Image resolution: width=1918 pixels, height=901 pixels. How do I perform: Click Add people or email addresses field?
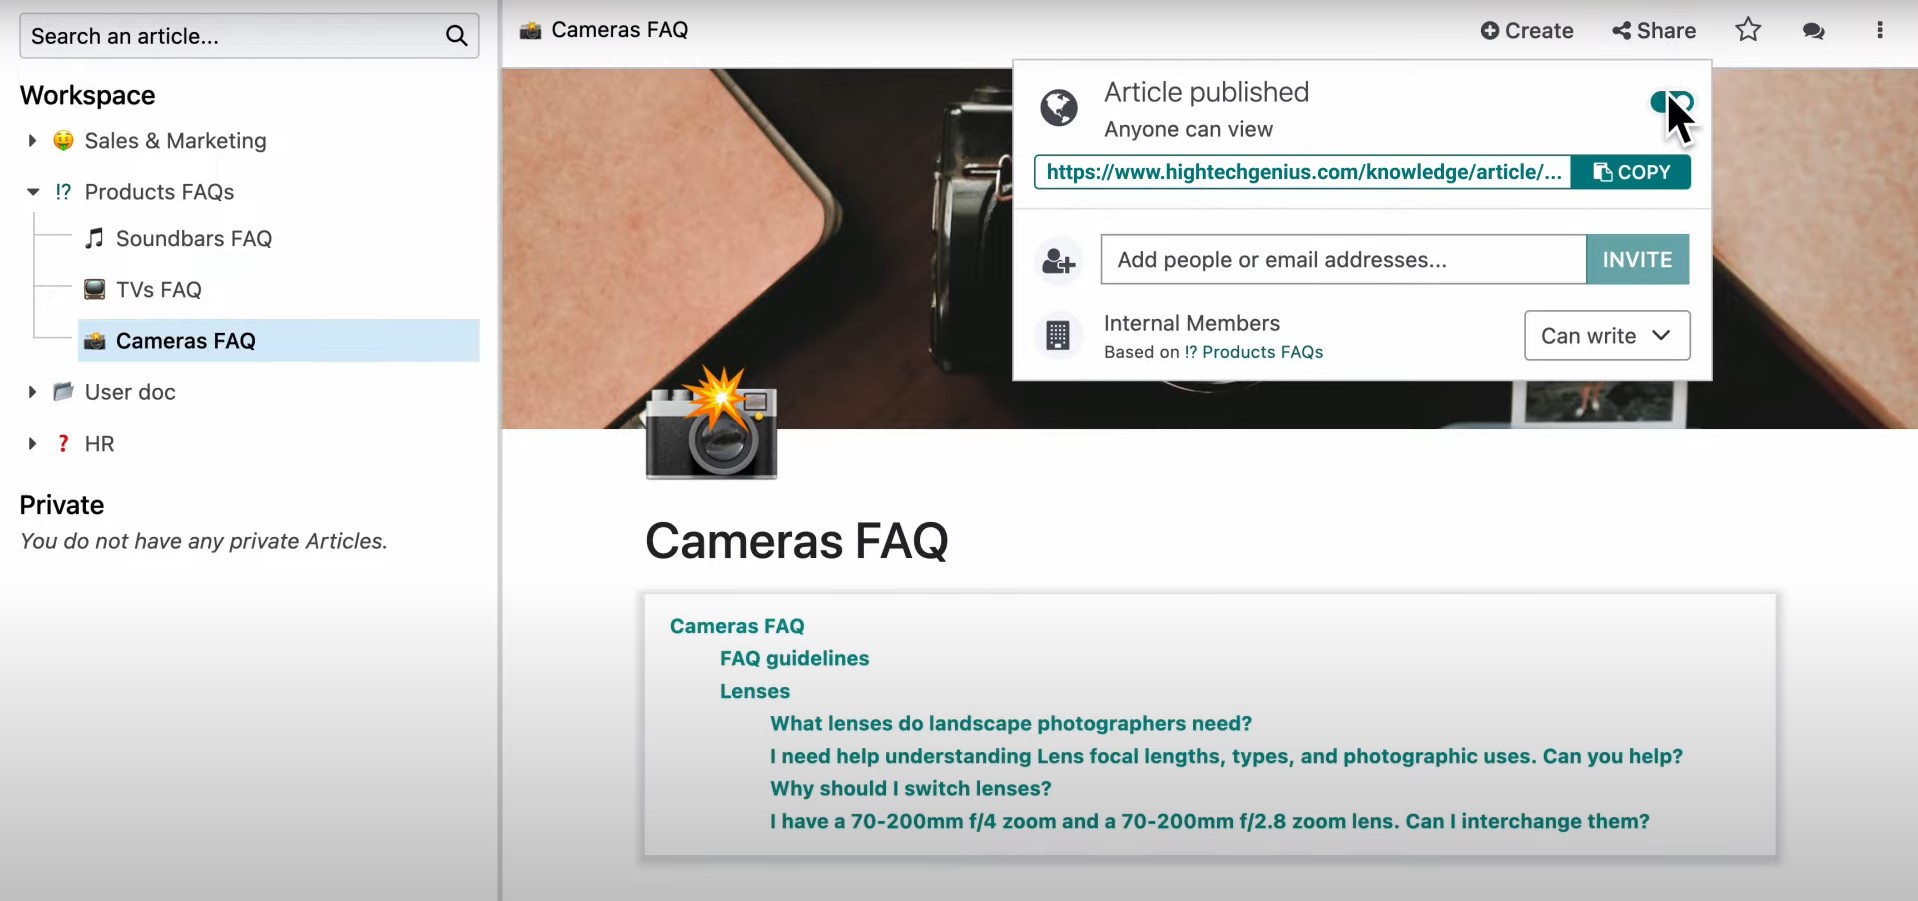coord(1343,260)
